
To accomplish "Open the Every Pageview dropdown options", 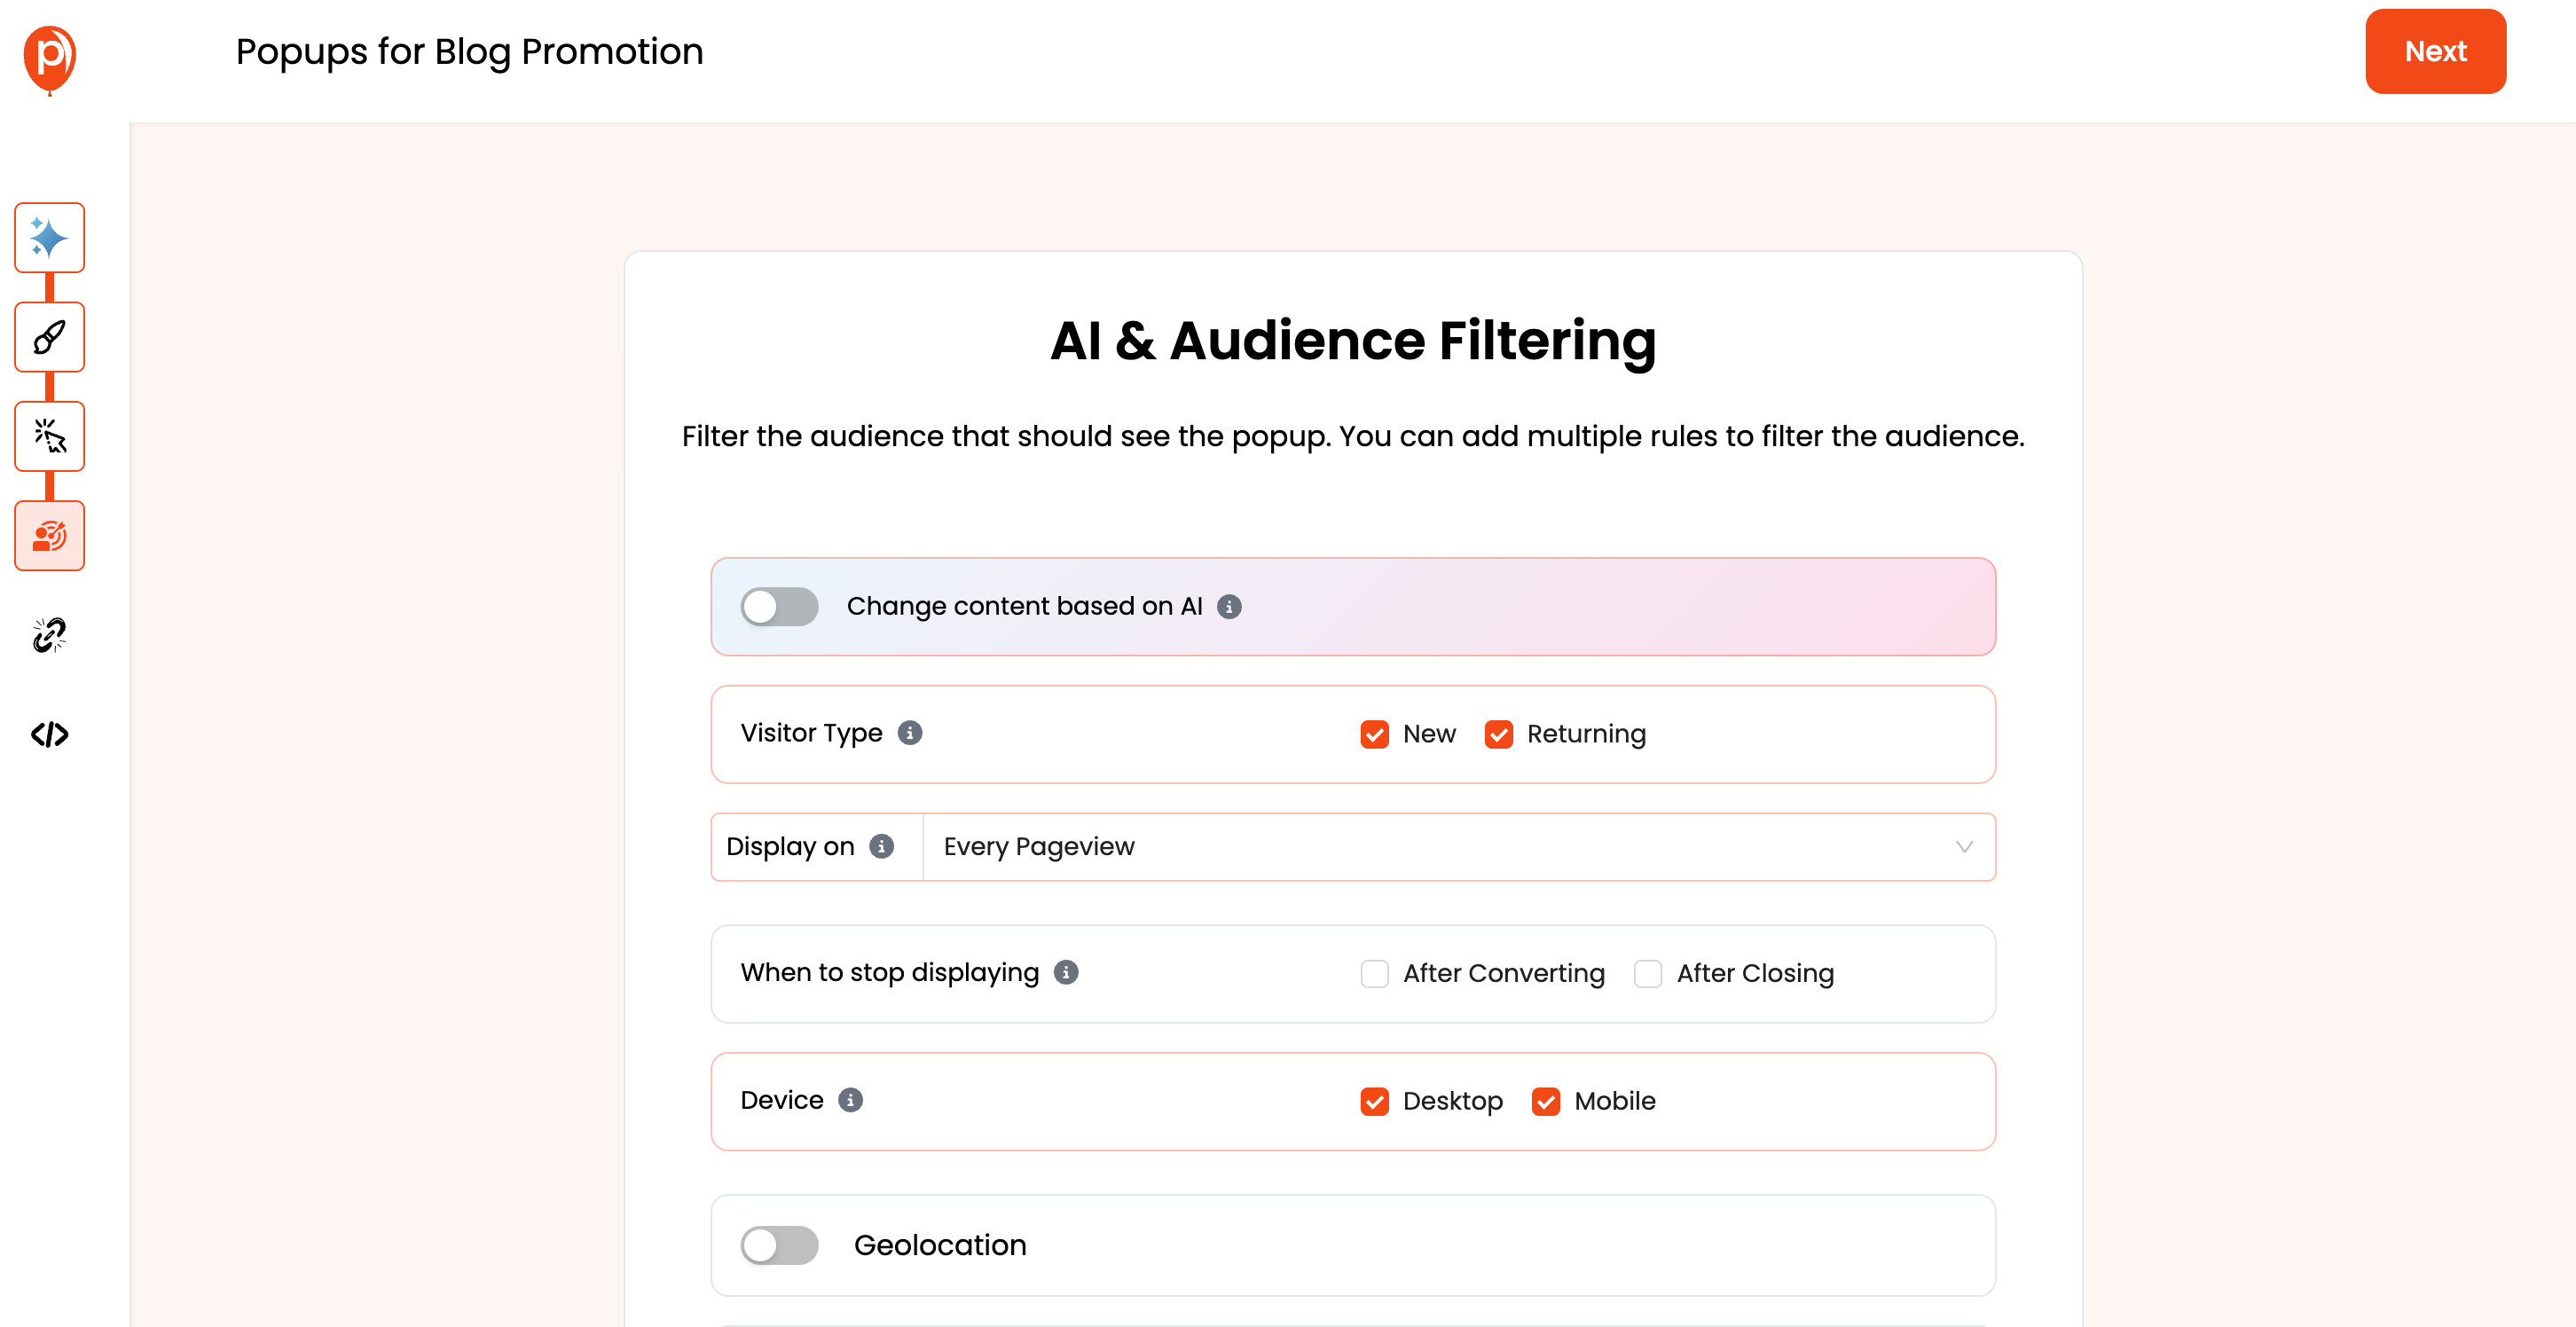I will click(x=1961, y=846).
